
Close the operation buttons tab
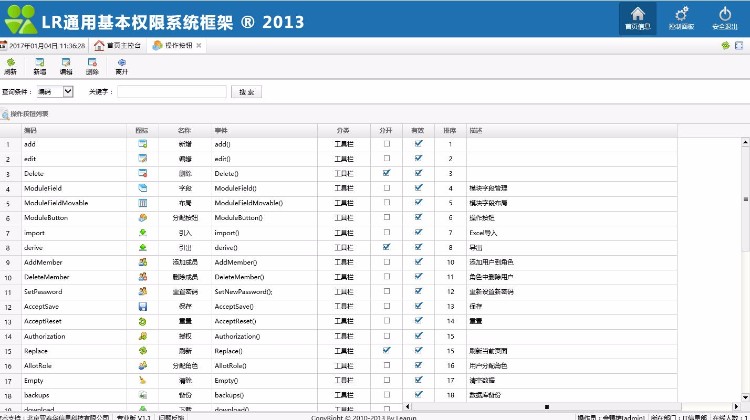(x=199, y=45)
